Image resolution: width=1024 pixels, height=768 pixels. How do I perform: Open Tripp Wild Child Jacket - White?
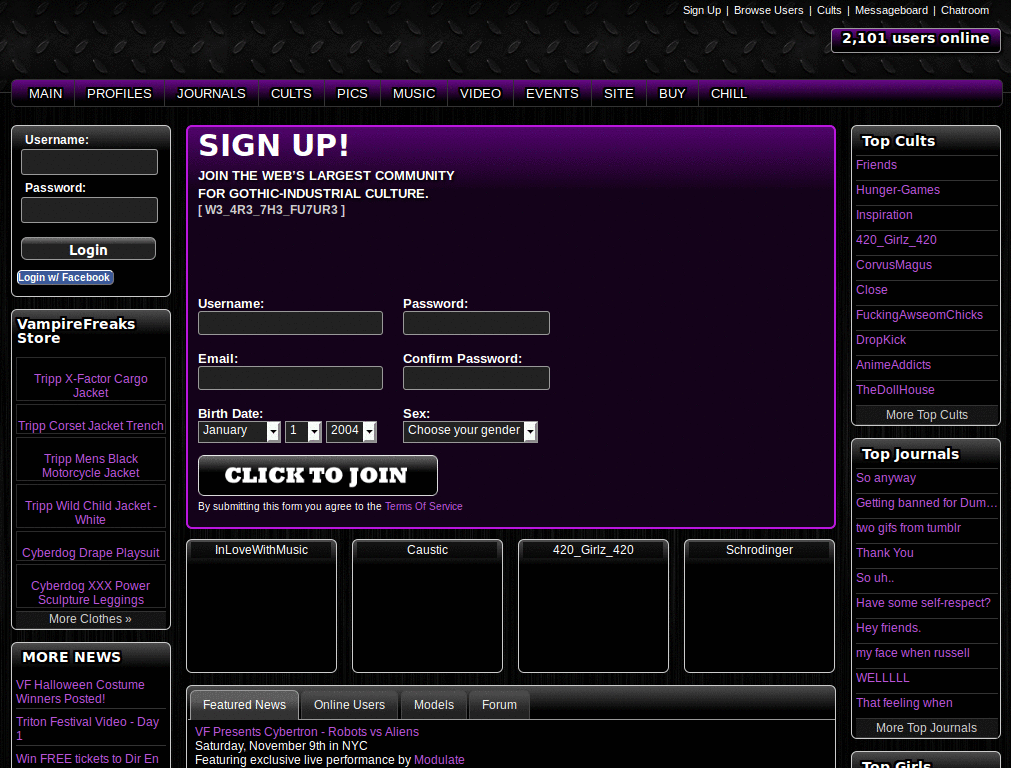(91, 513)
